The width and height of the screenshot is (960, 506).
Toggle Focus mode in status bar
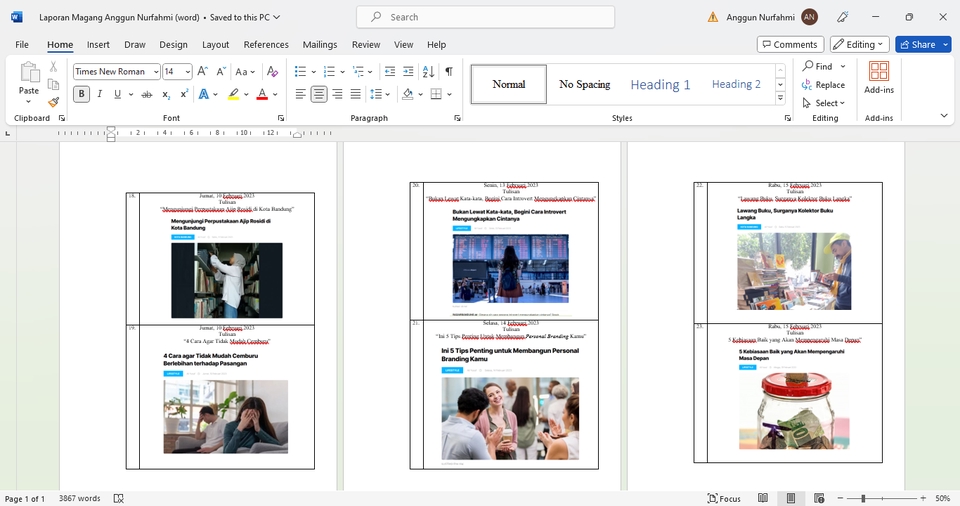[724, 499]
